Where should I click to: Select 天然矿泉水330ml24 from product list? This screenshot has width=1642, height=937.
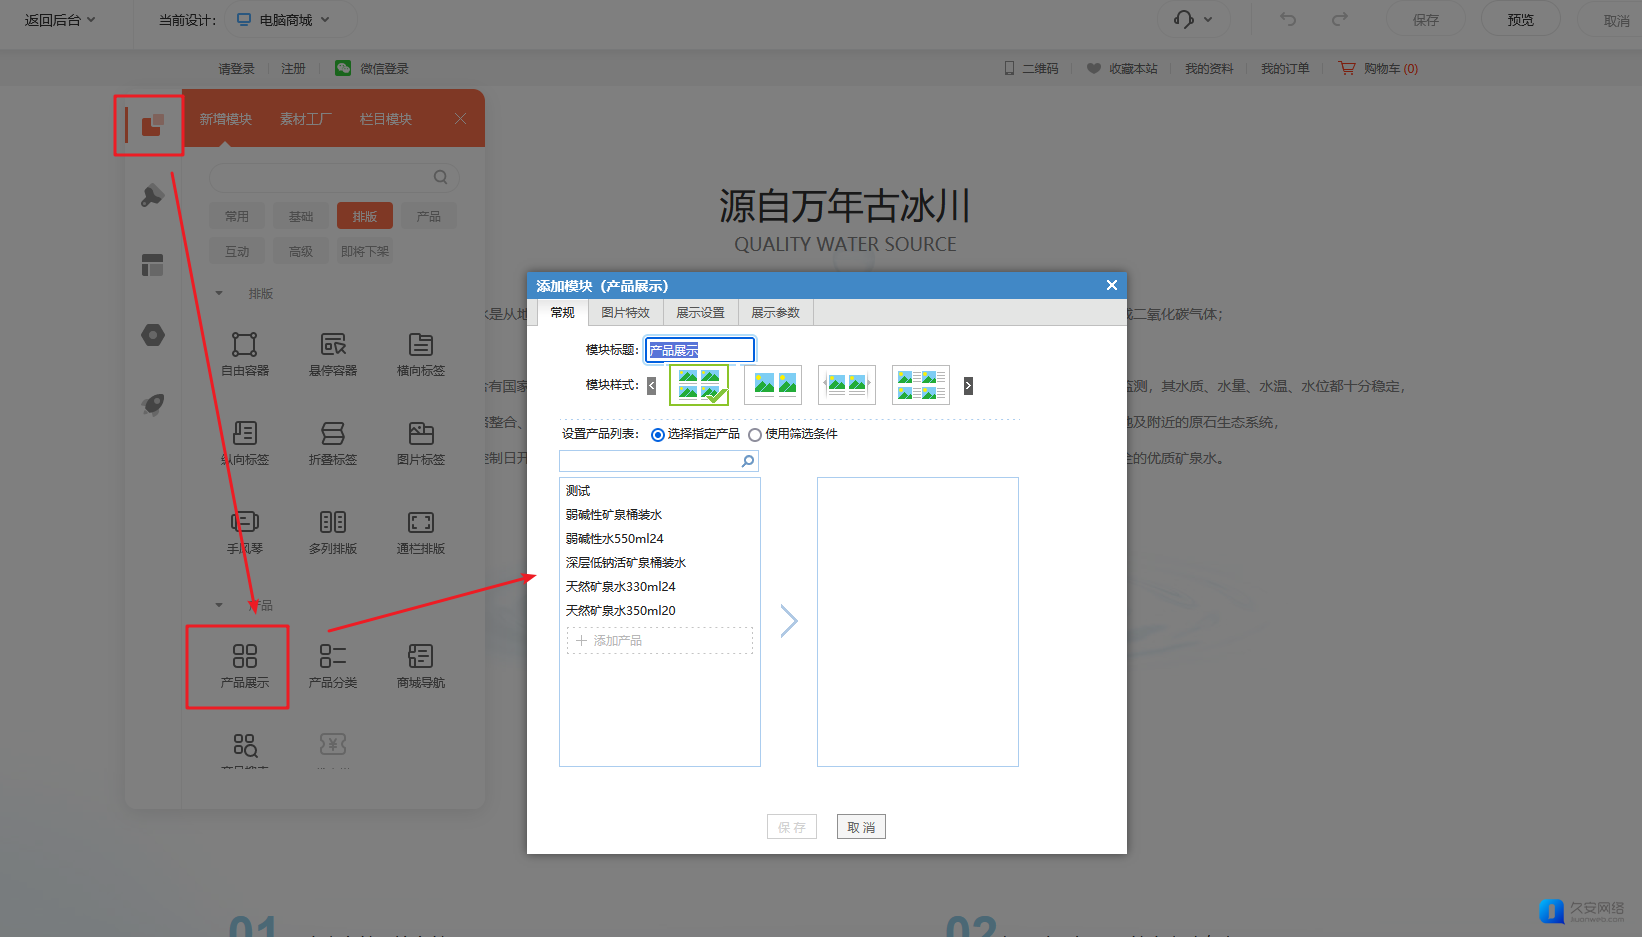coord(621,587)
